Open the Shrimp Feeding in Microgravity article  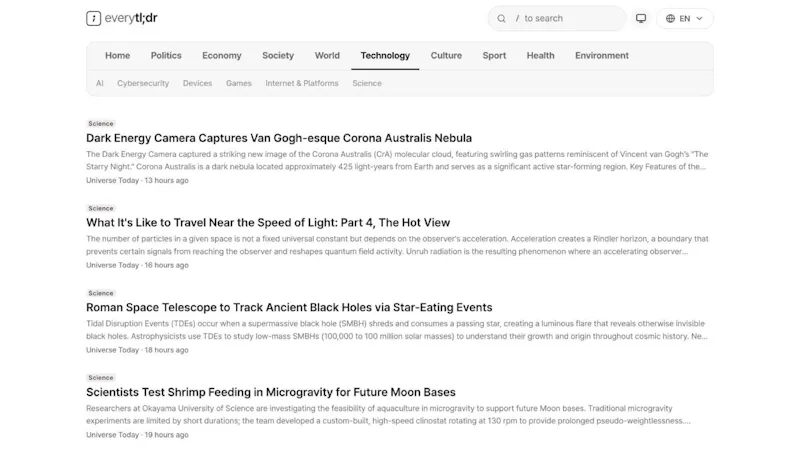point(270,392)
